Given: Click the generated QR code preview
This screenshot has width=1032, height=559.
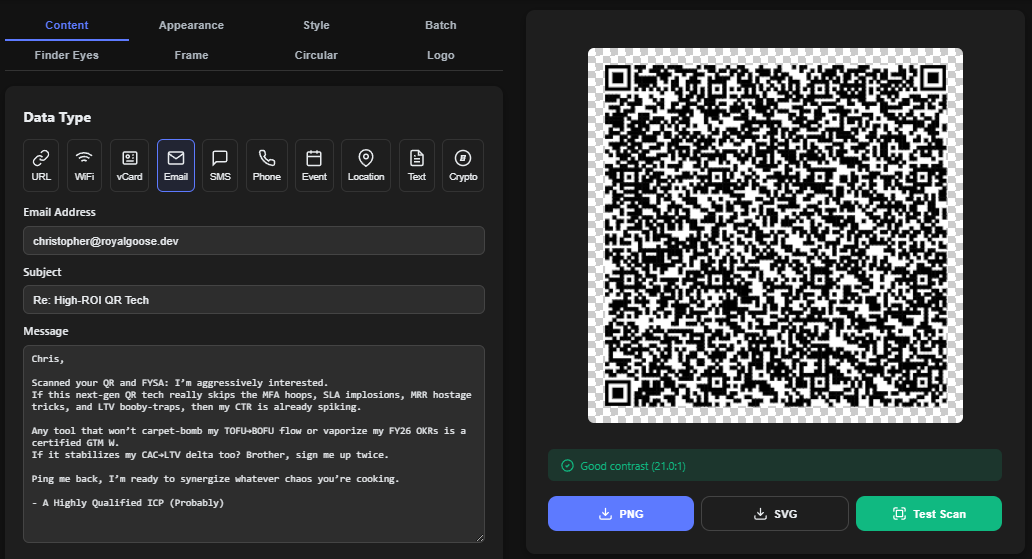Looking at the screenshot, I should (775, 235).
